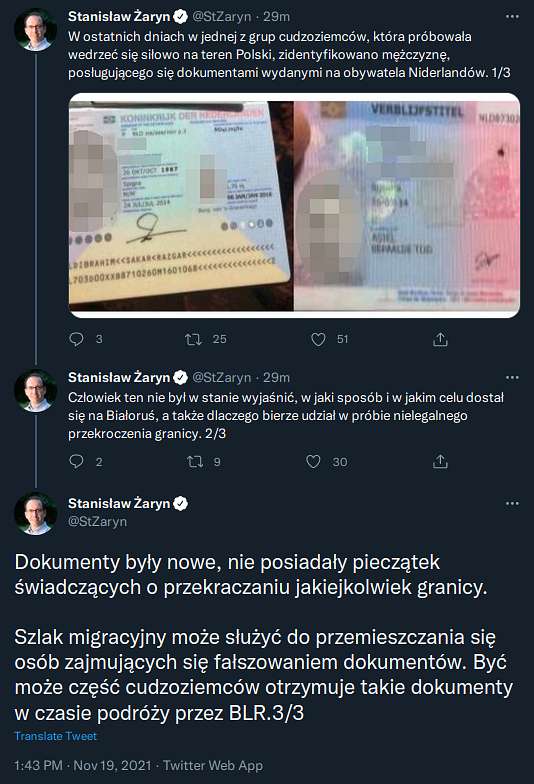The width and height of the screenshot is (534, 784).
Task: Share the second tweet (2/3)
Action: pos(440,462)
